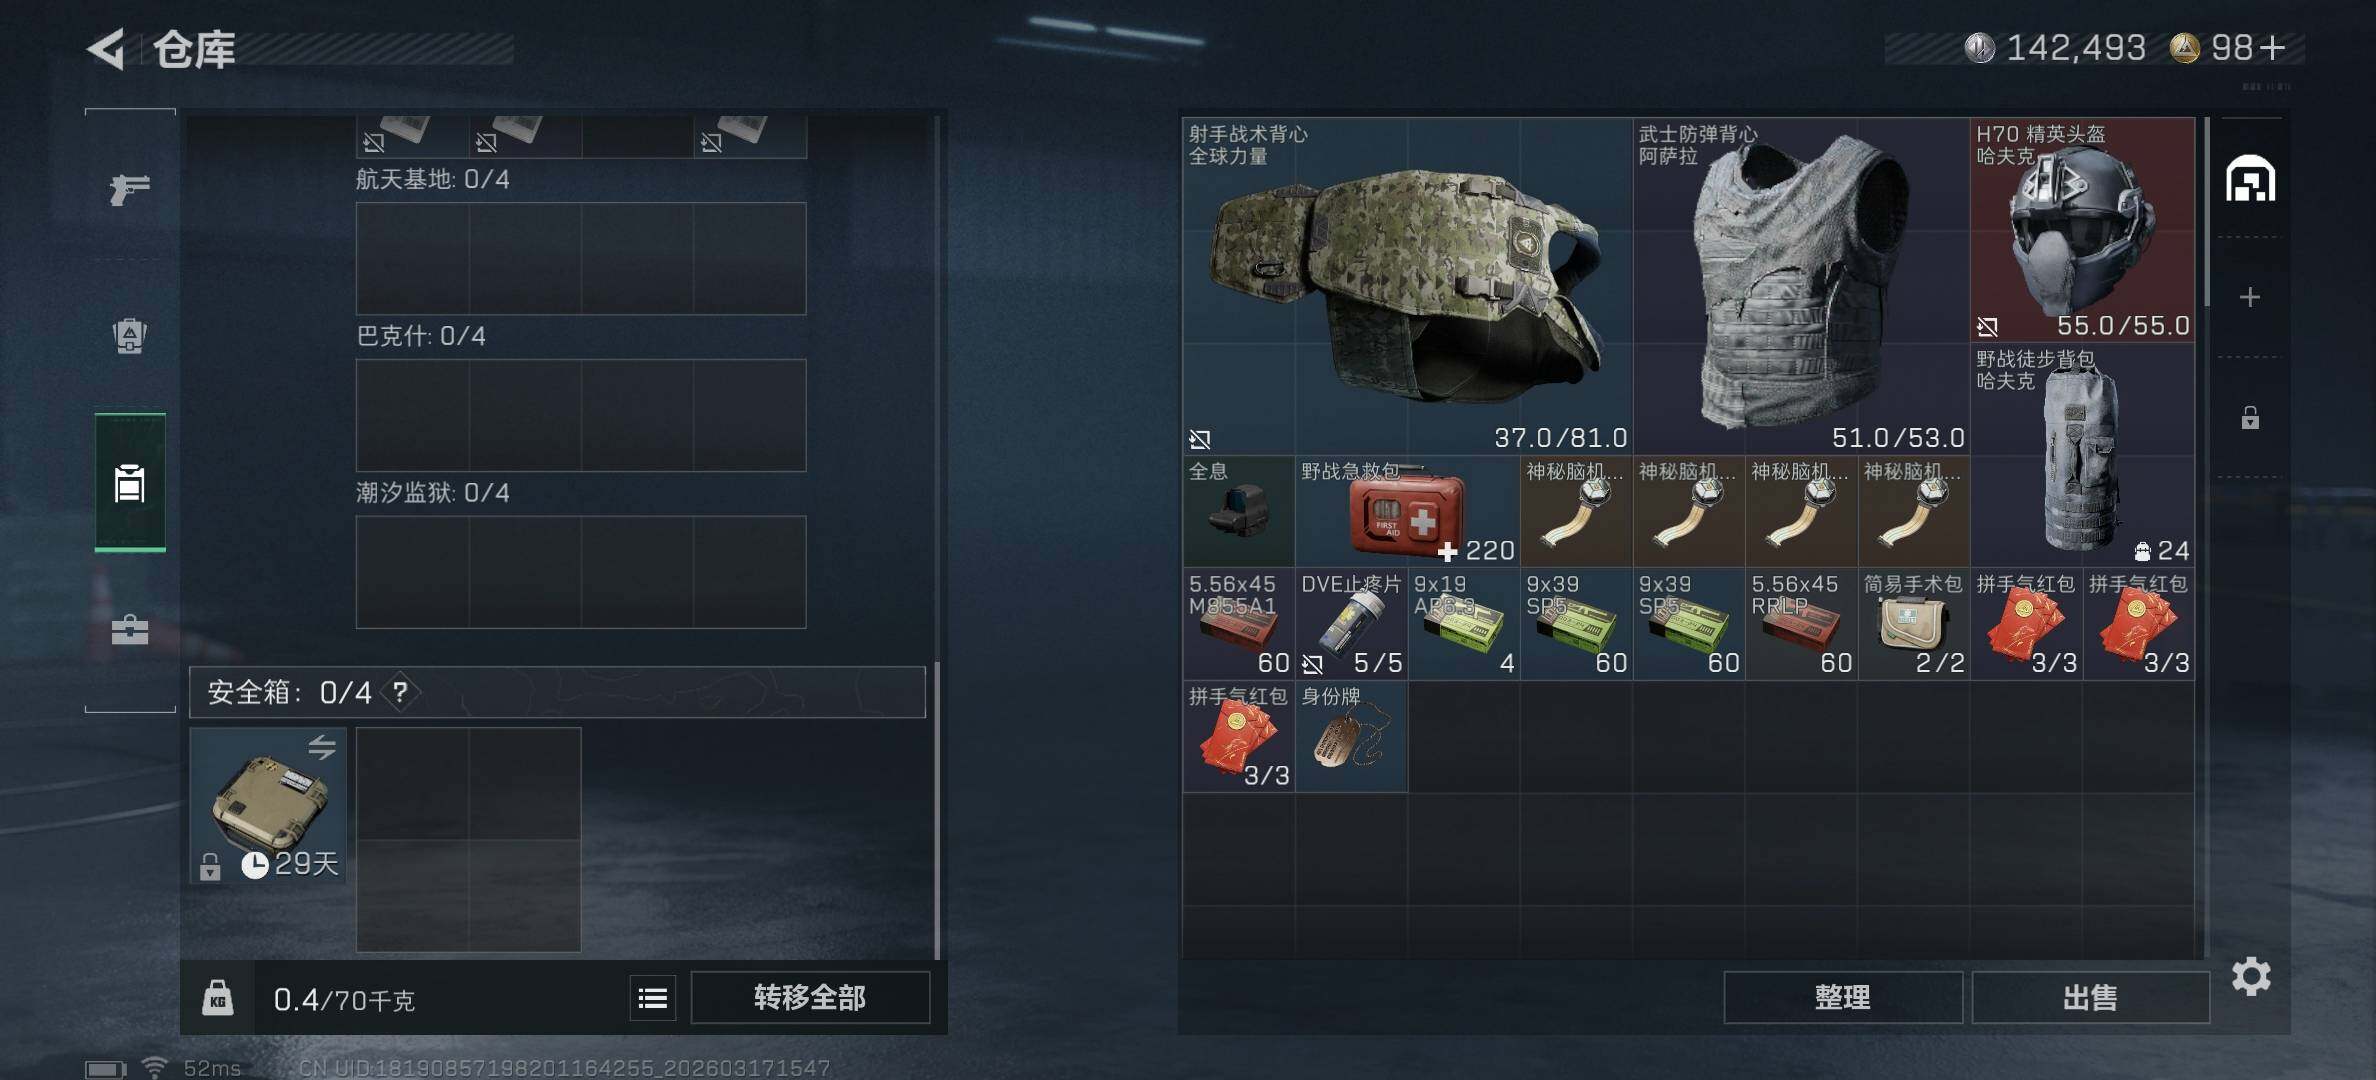Add a new stash page with plus
Viewport: 2376px width, 1080px height.
[2250, 297]
